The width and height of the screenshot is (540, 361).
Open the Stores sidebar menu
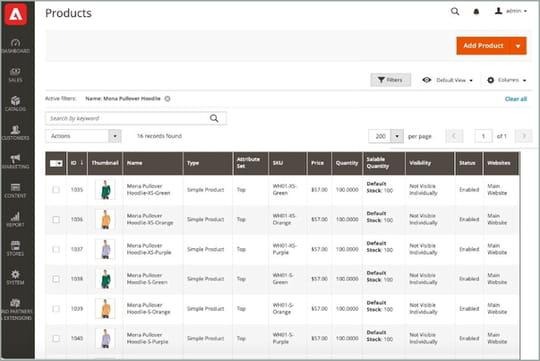[x=15, y=248]
